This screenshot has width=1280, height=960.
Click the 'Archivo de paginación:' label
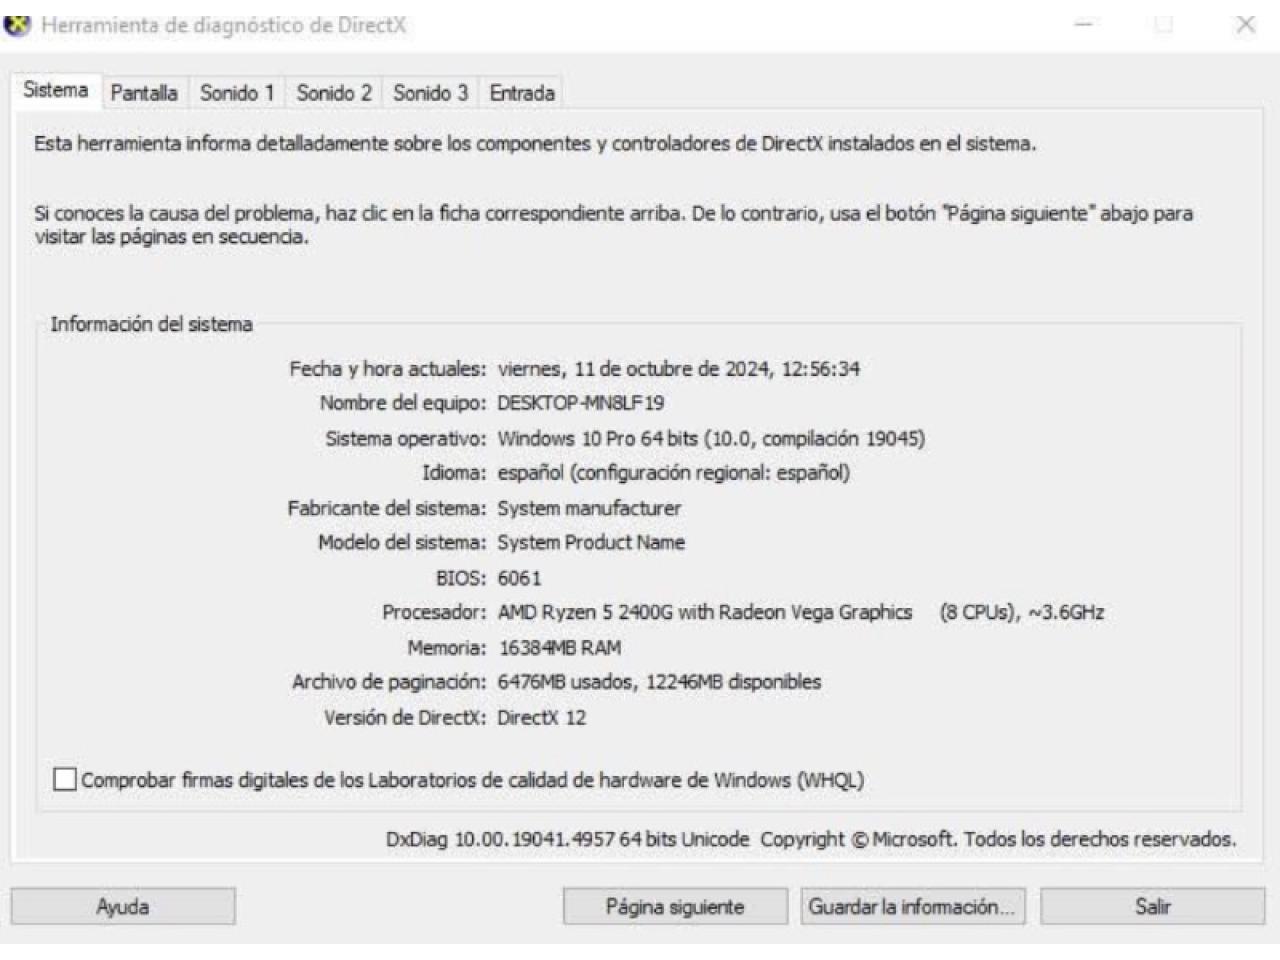coord(389,682)
